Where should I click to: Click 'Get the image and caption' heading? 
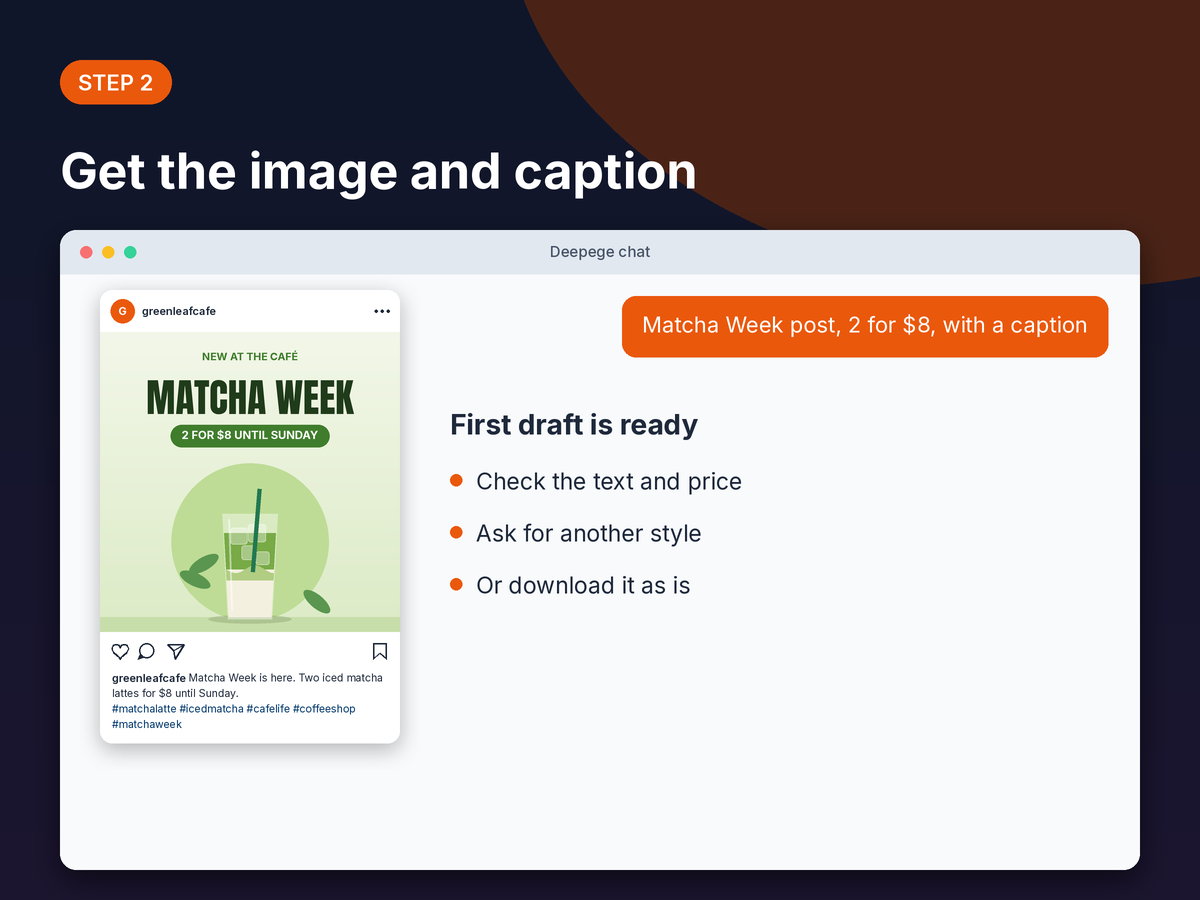click(x=378, y=171)
